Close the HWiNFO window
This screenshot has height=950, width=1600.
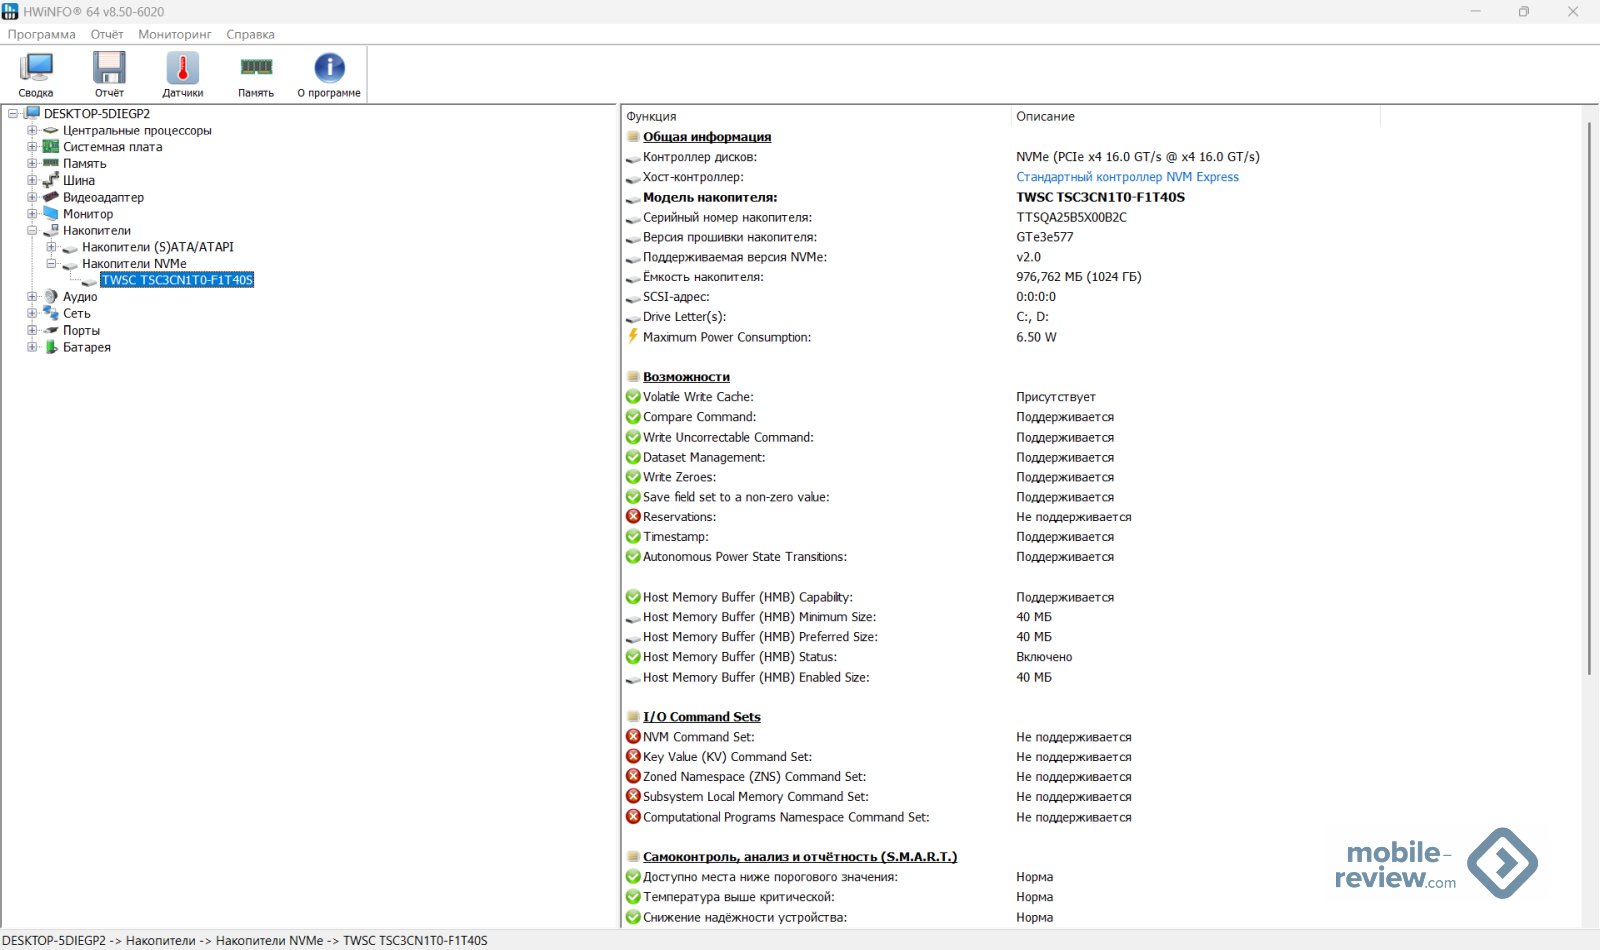click(1573, 12)
